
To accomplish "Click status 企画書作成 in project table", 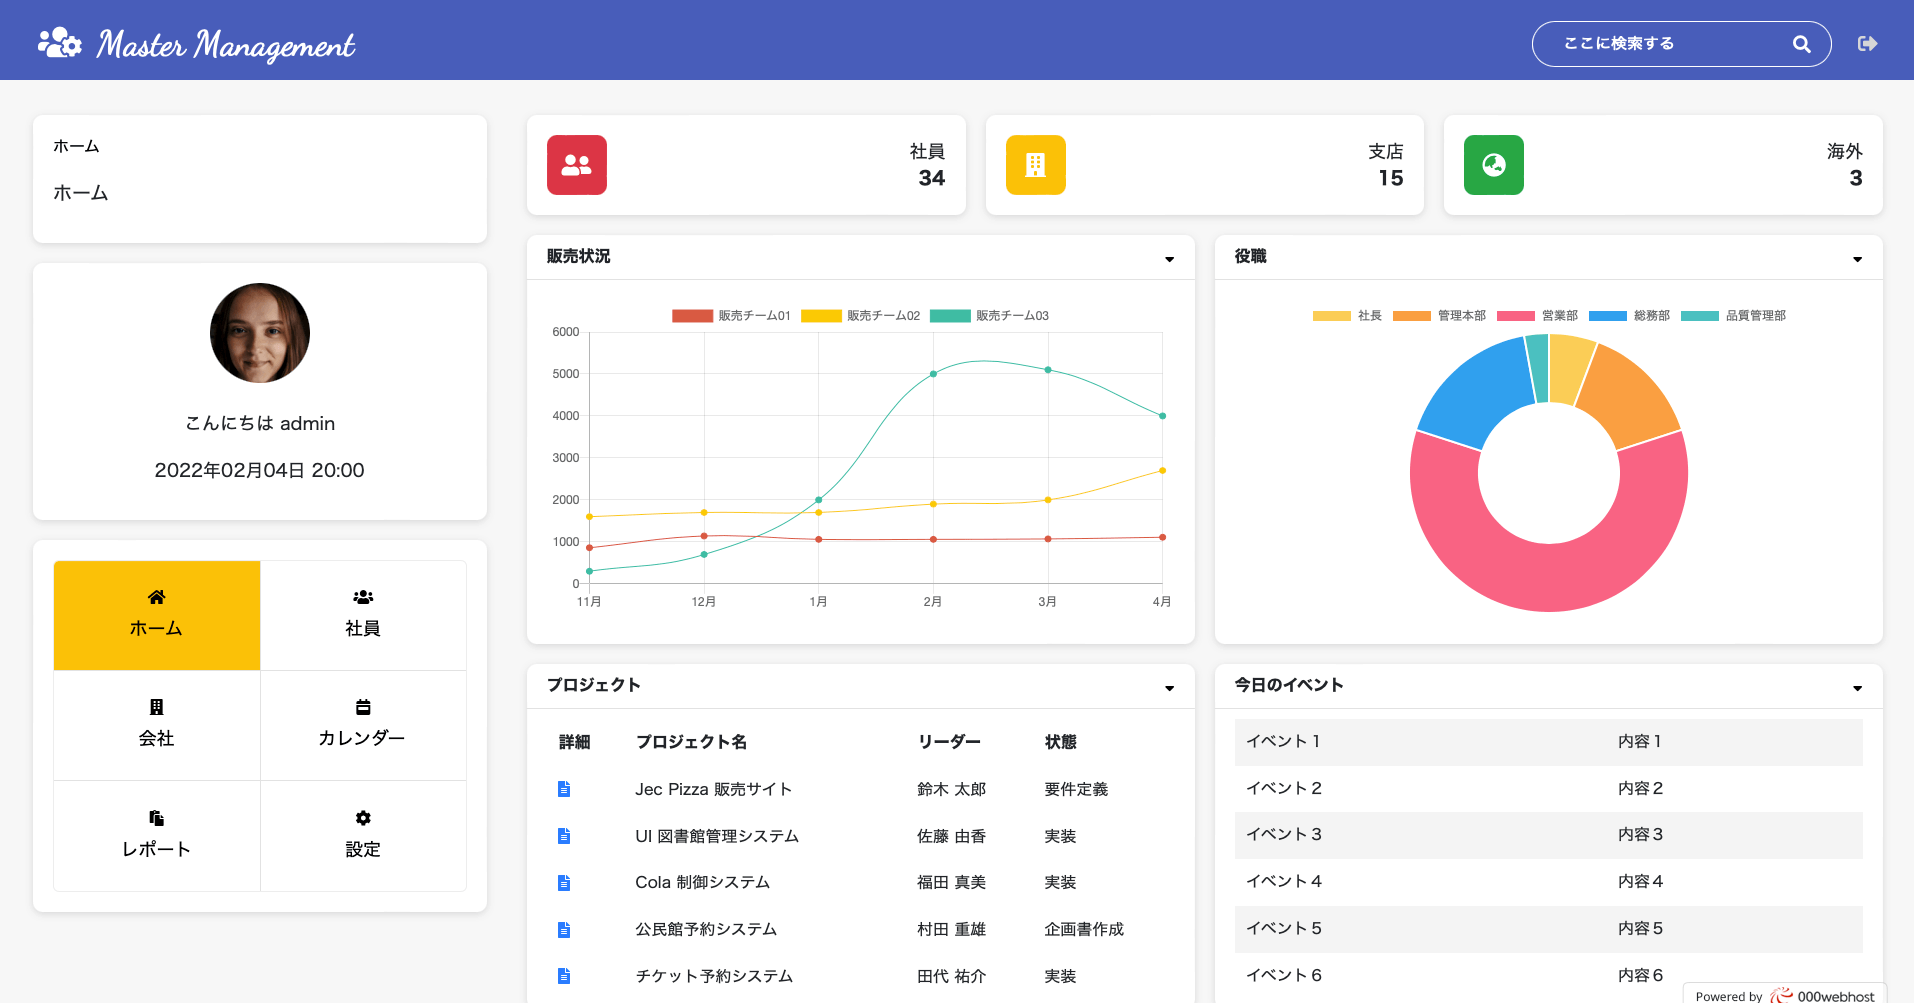I will click(1084, 930).
